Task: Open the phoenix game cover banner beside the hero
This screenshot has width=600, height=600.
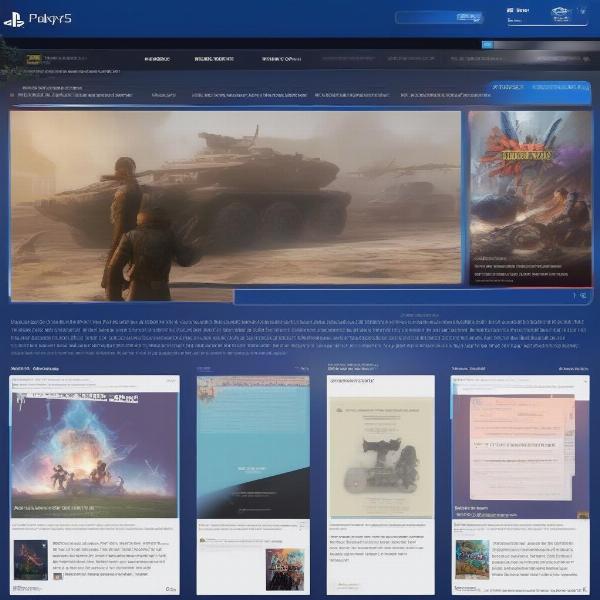Action: (x=530, y=198)
